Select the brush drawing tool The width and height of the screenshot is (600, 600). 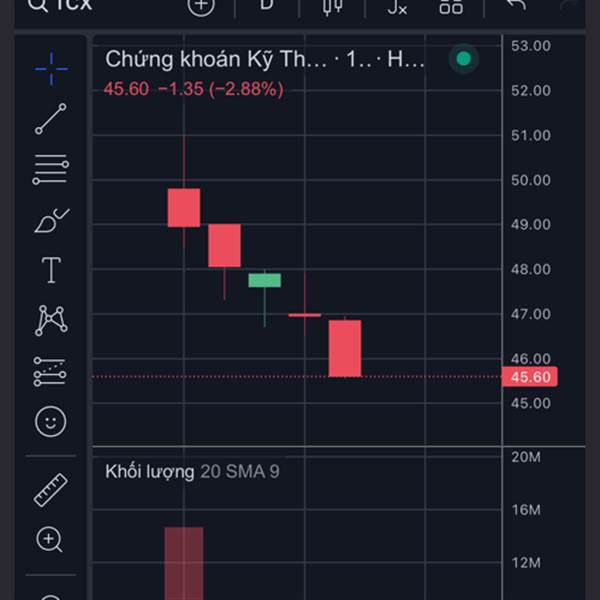[50, 220]
